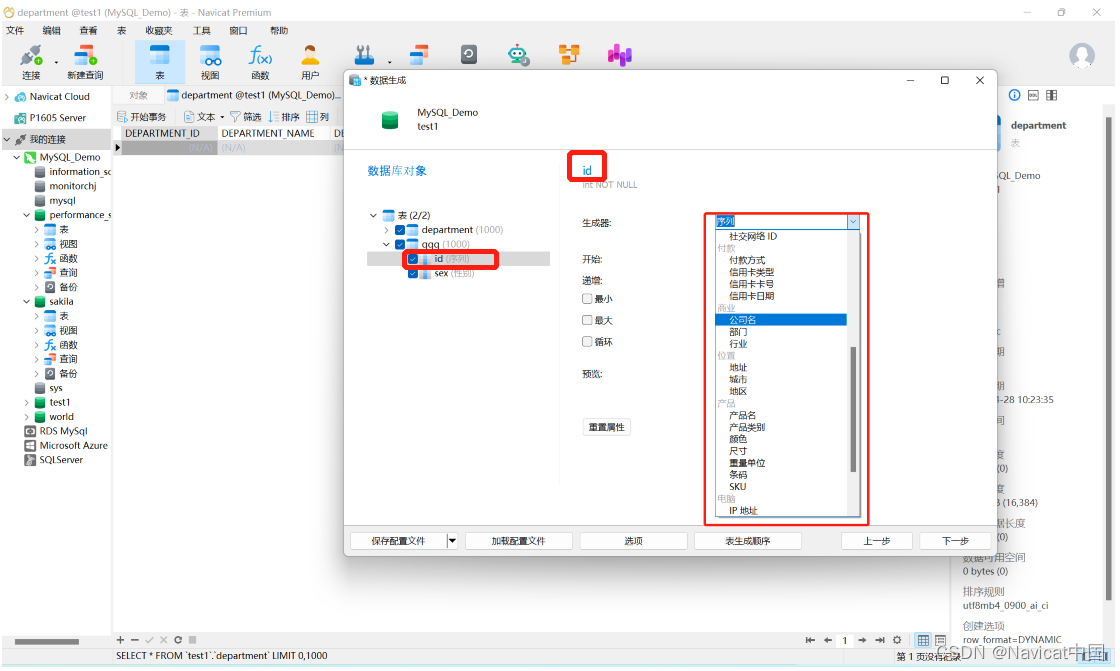Click the 加载配置文件 button

click(x=519, y=541)
